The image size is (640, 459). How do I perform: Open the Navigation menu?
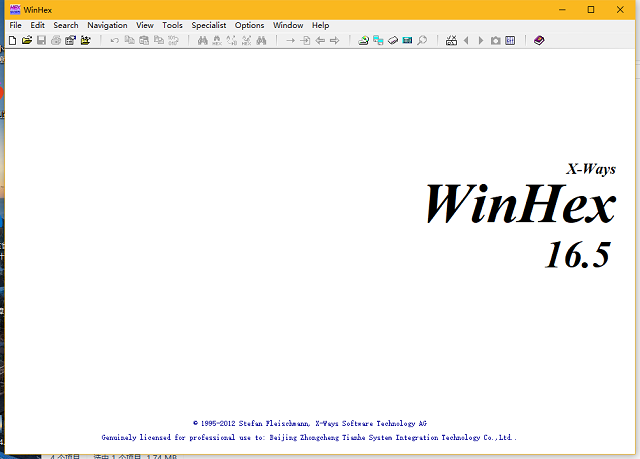click(x=107, y=25)
